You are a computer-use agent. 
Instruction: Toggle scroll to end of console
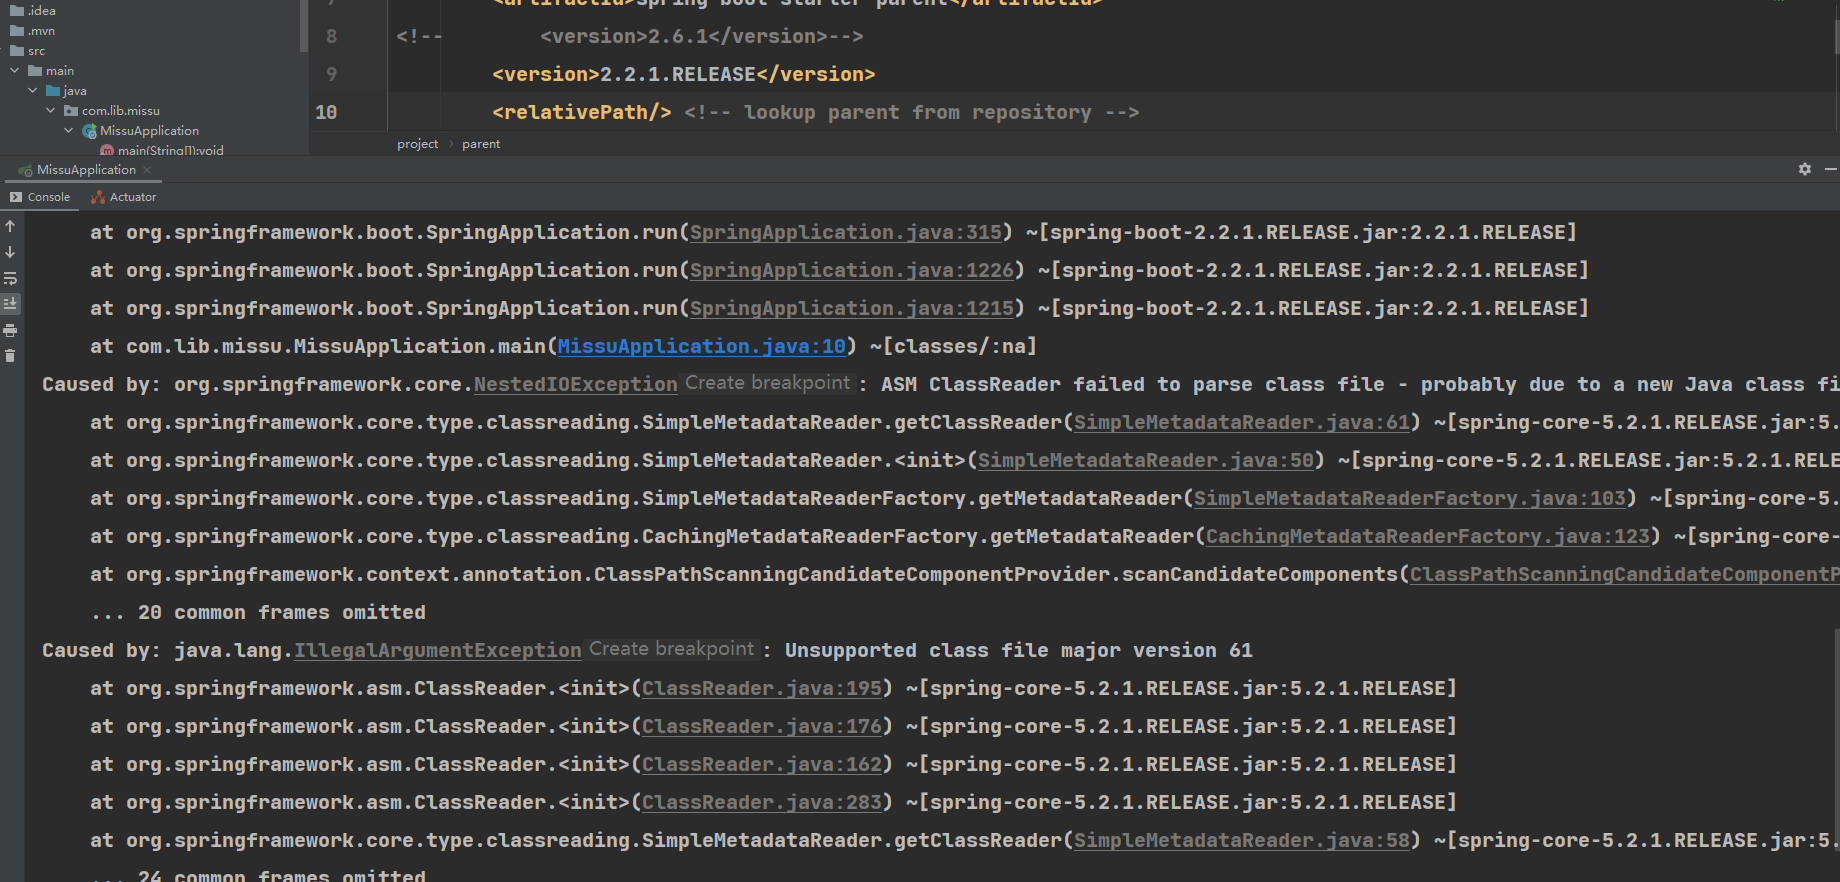pos(10,303)
